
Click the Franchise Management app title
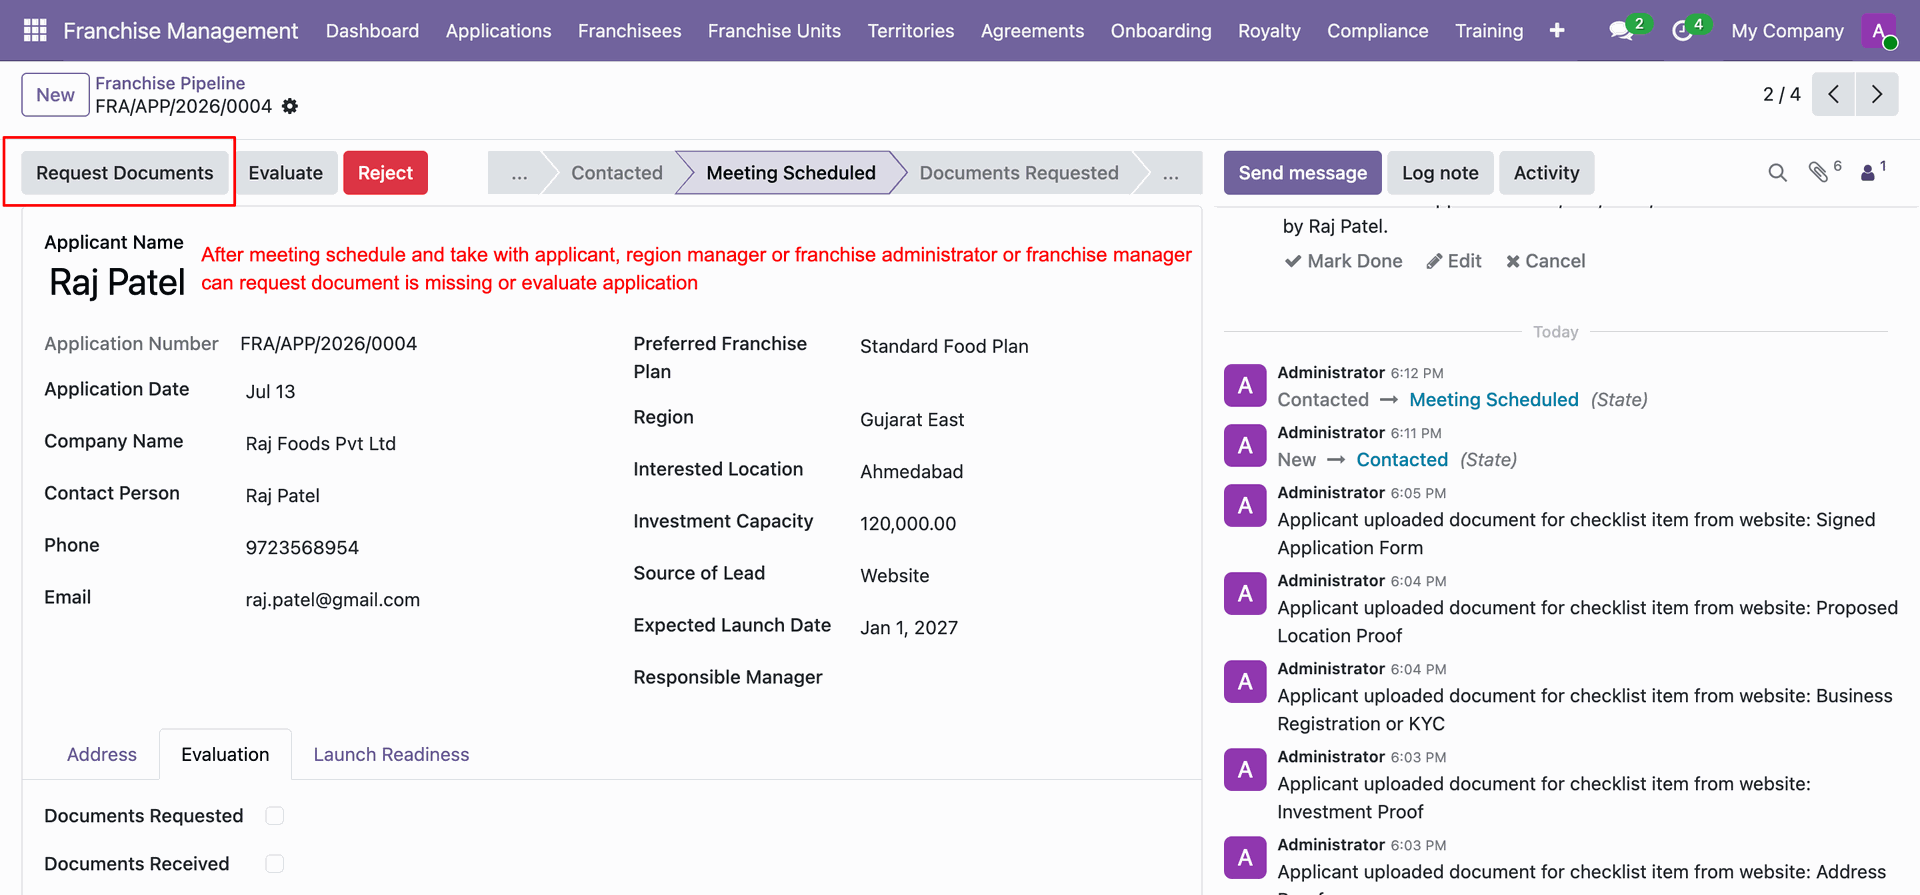coord(180,31)
